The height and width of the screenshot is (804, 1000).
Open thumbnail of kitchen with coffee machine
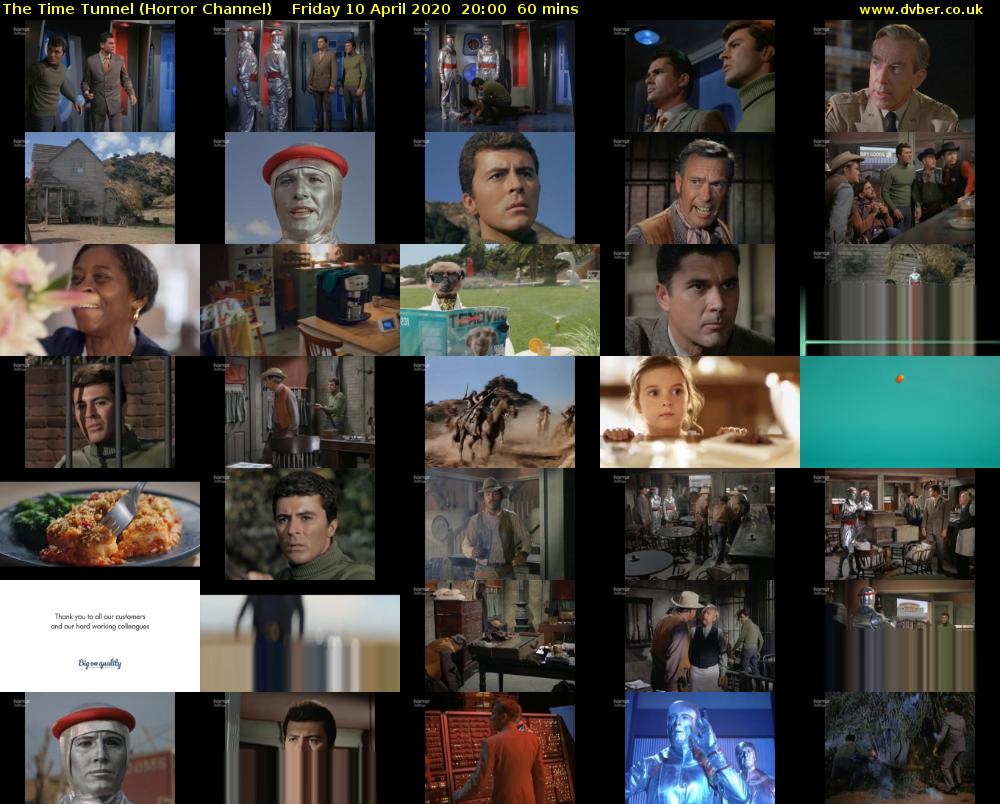click(x=300, y=300)
